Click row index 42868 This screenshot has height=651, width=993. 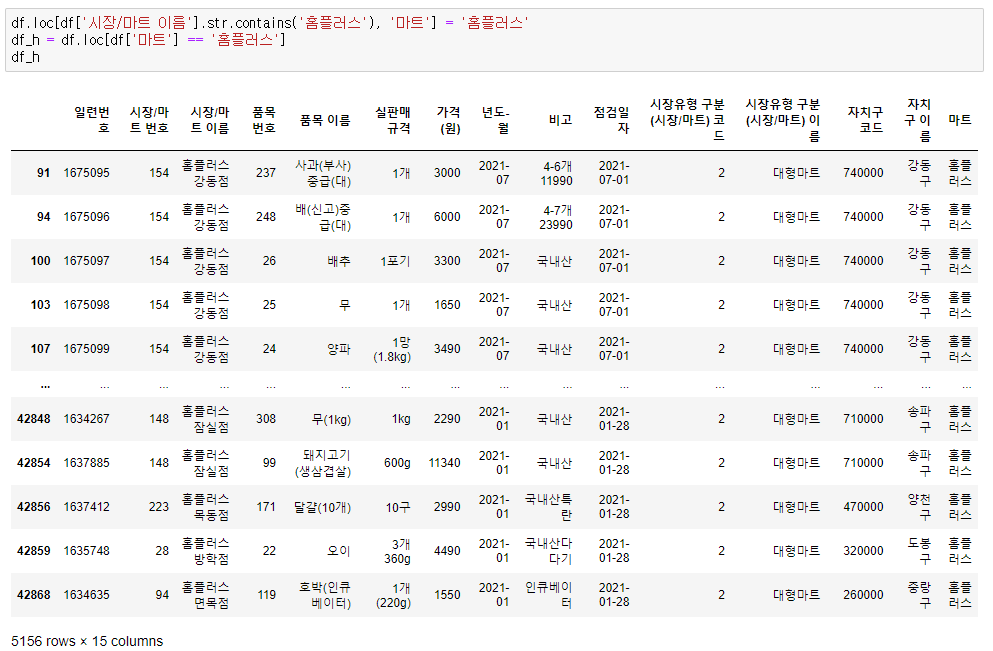coord(34,595)
